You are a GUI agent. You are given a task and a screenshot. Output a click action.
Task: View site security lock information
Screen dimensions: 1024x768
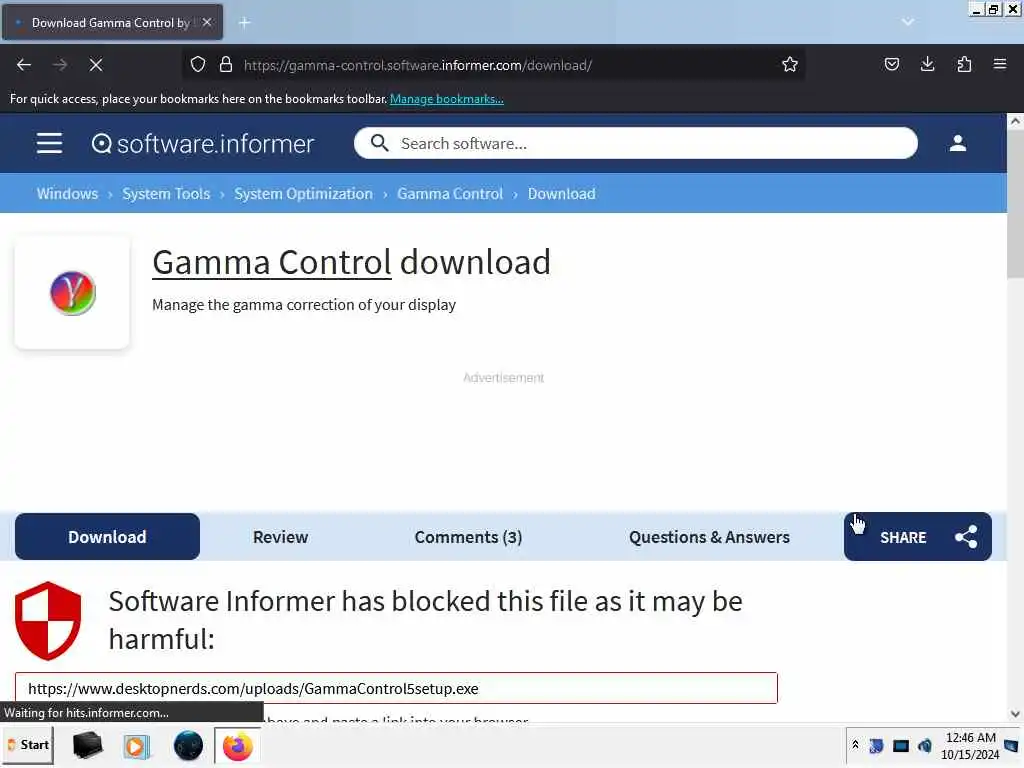tap(226, 65)
